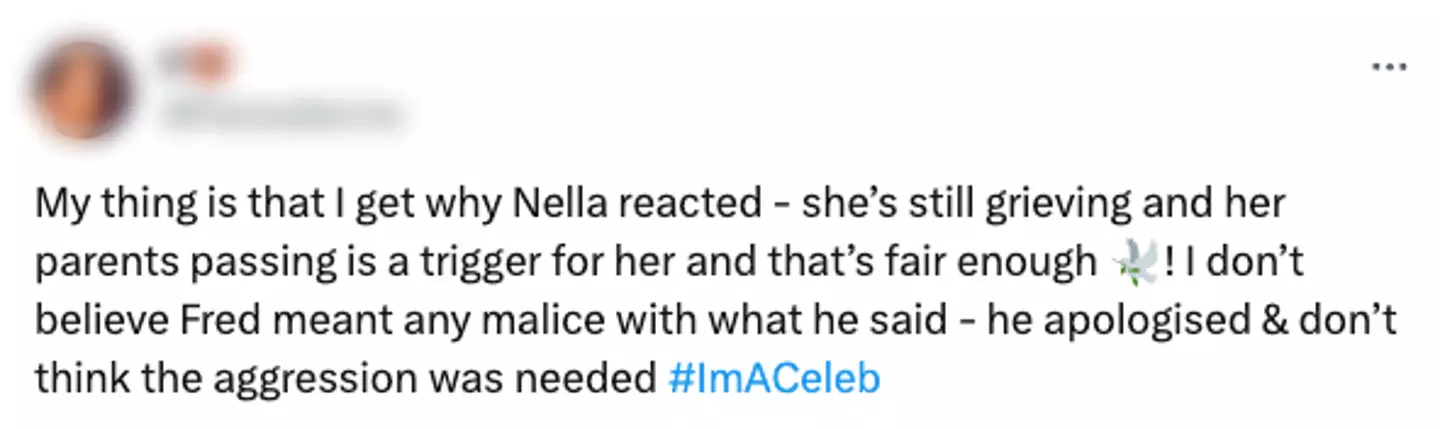Click the blurred profile avatar picture
The height and width of the screenshot is (429, 1440).
coord(82,91)
